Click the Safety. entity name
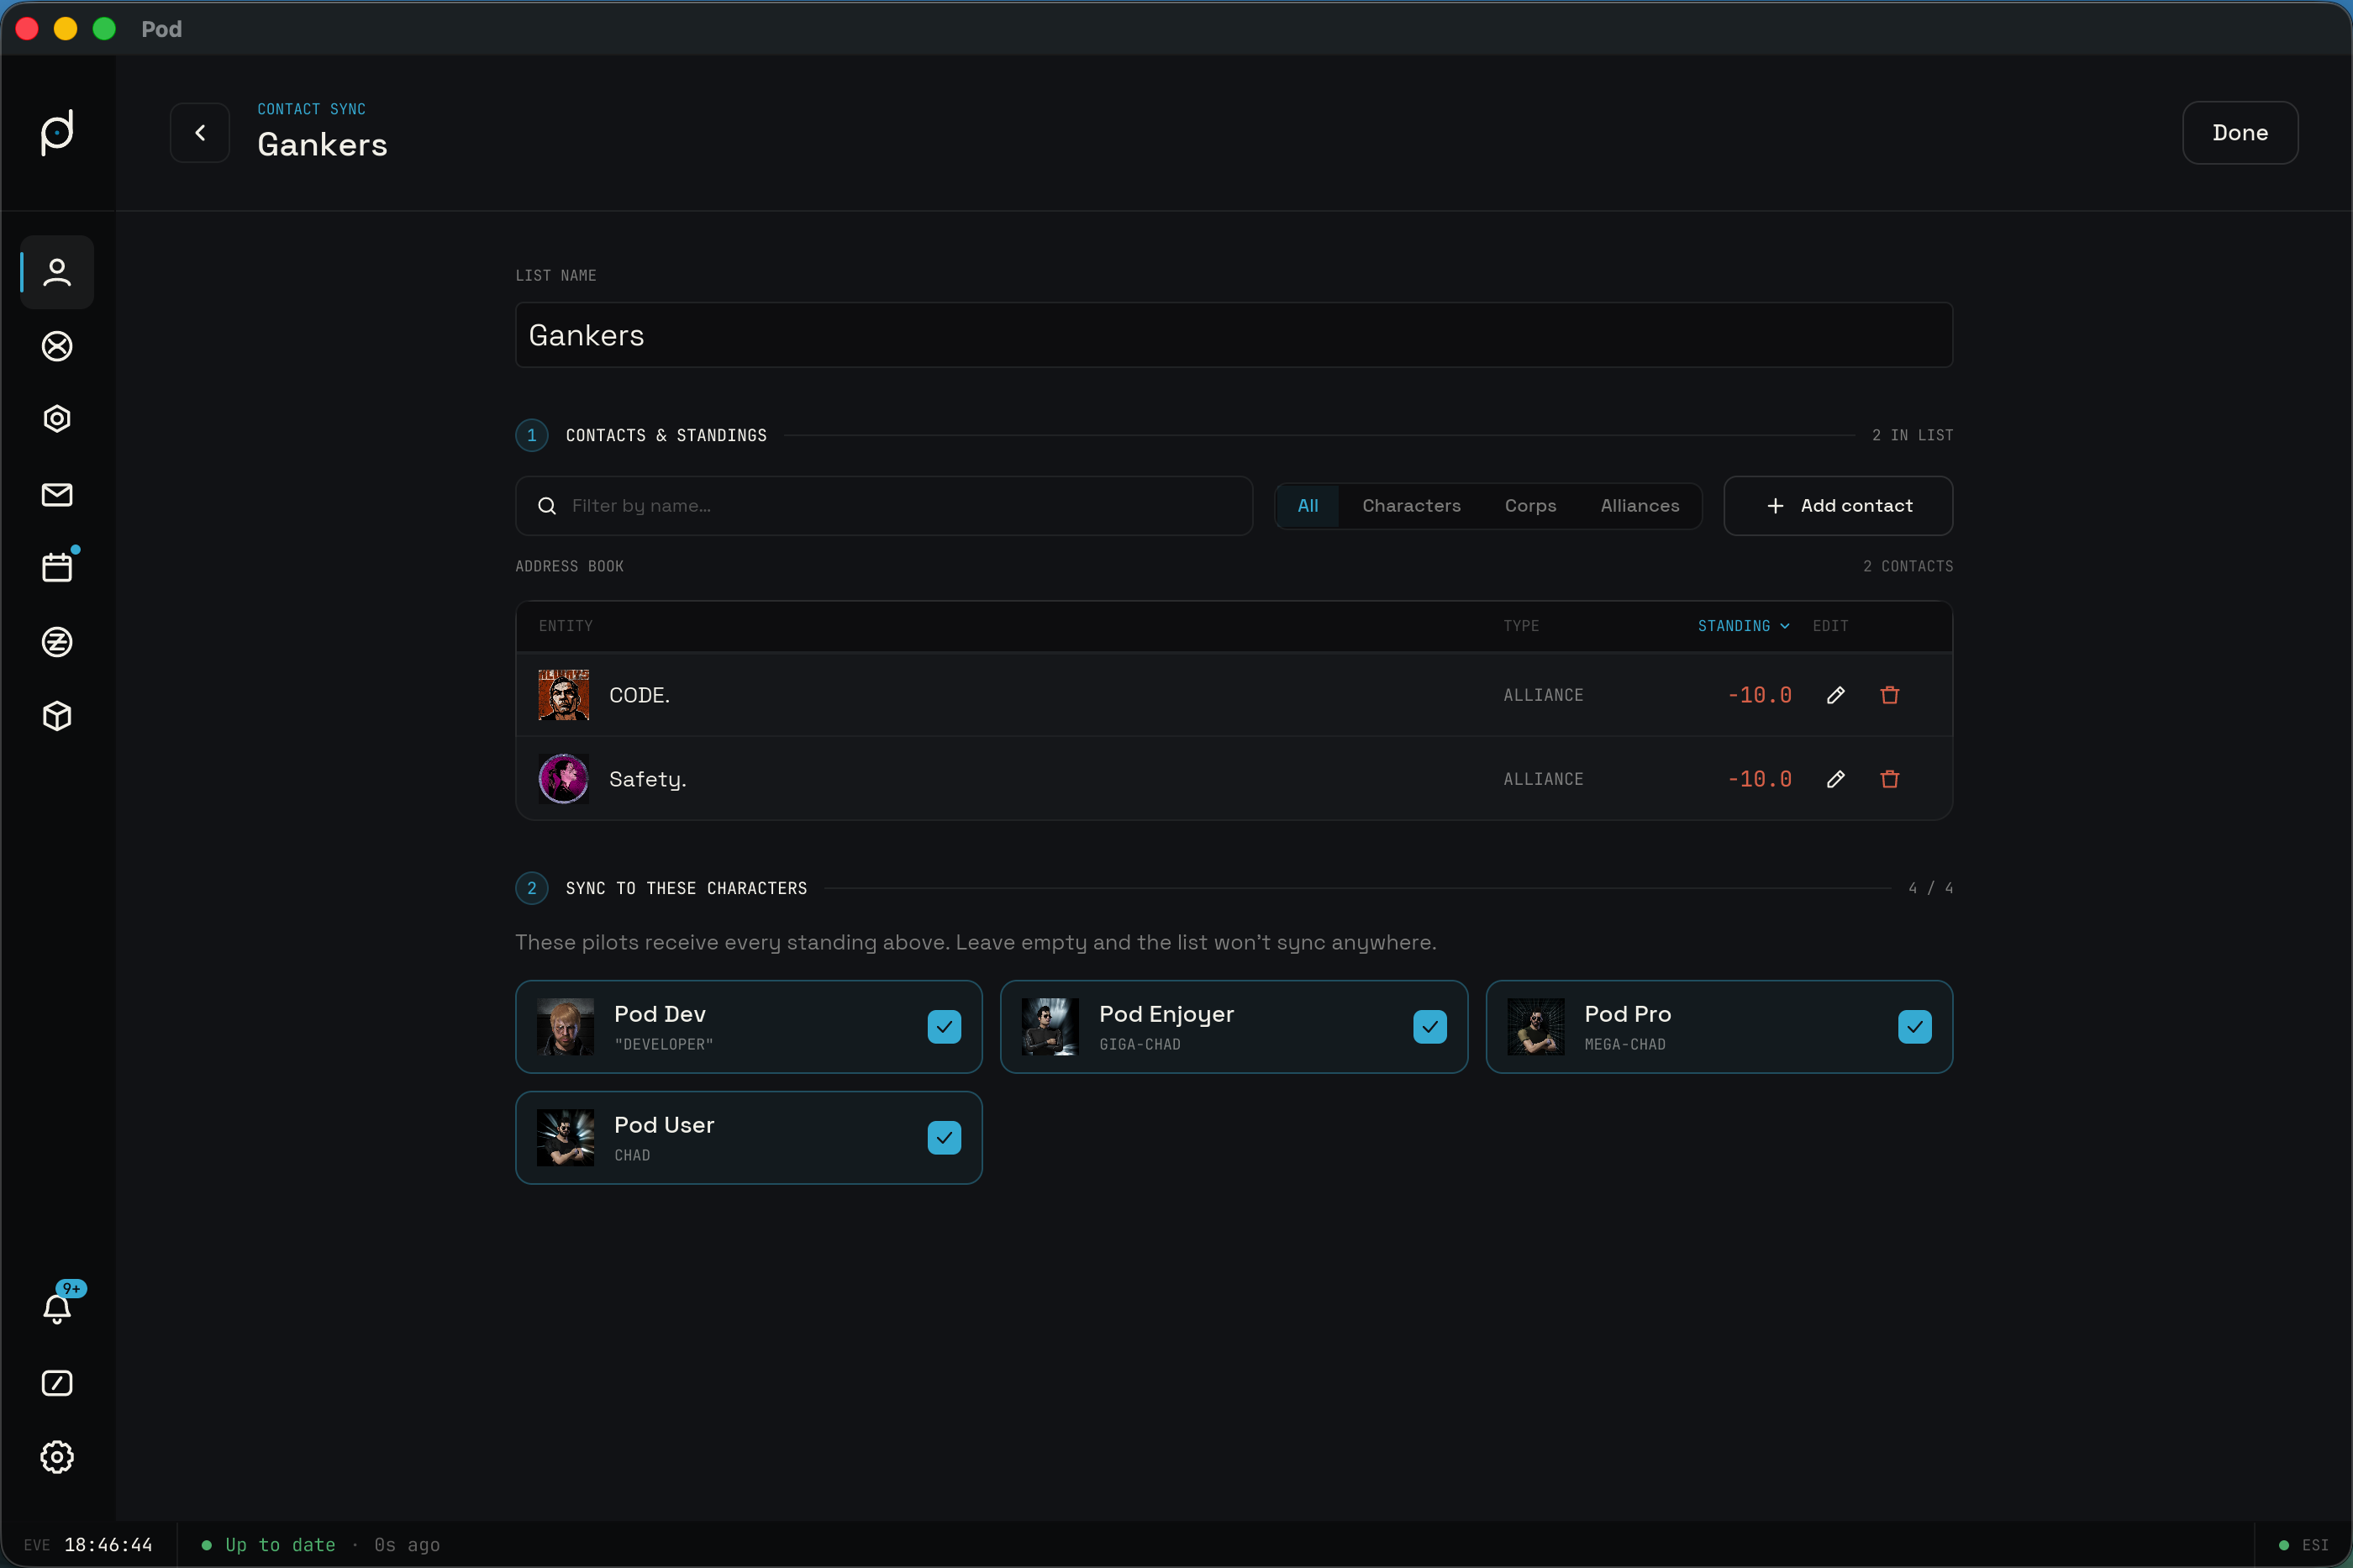Viewport: 2353px width, 1568px height. [x=648, y=779]
